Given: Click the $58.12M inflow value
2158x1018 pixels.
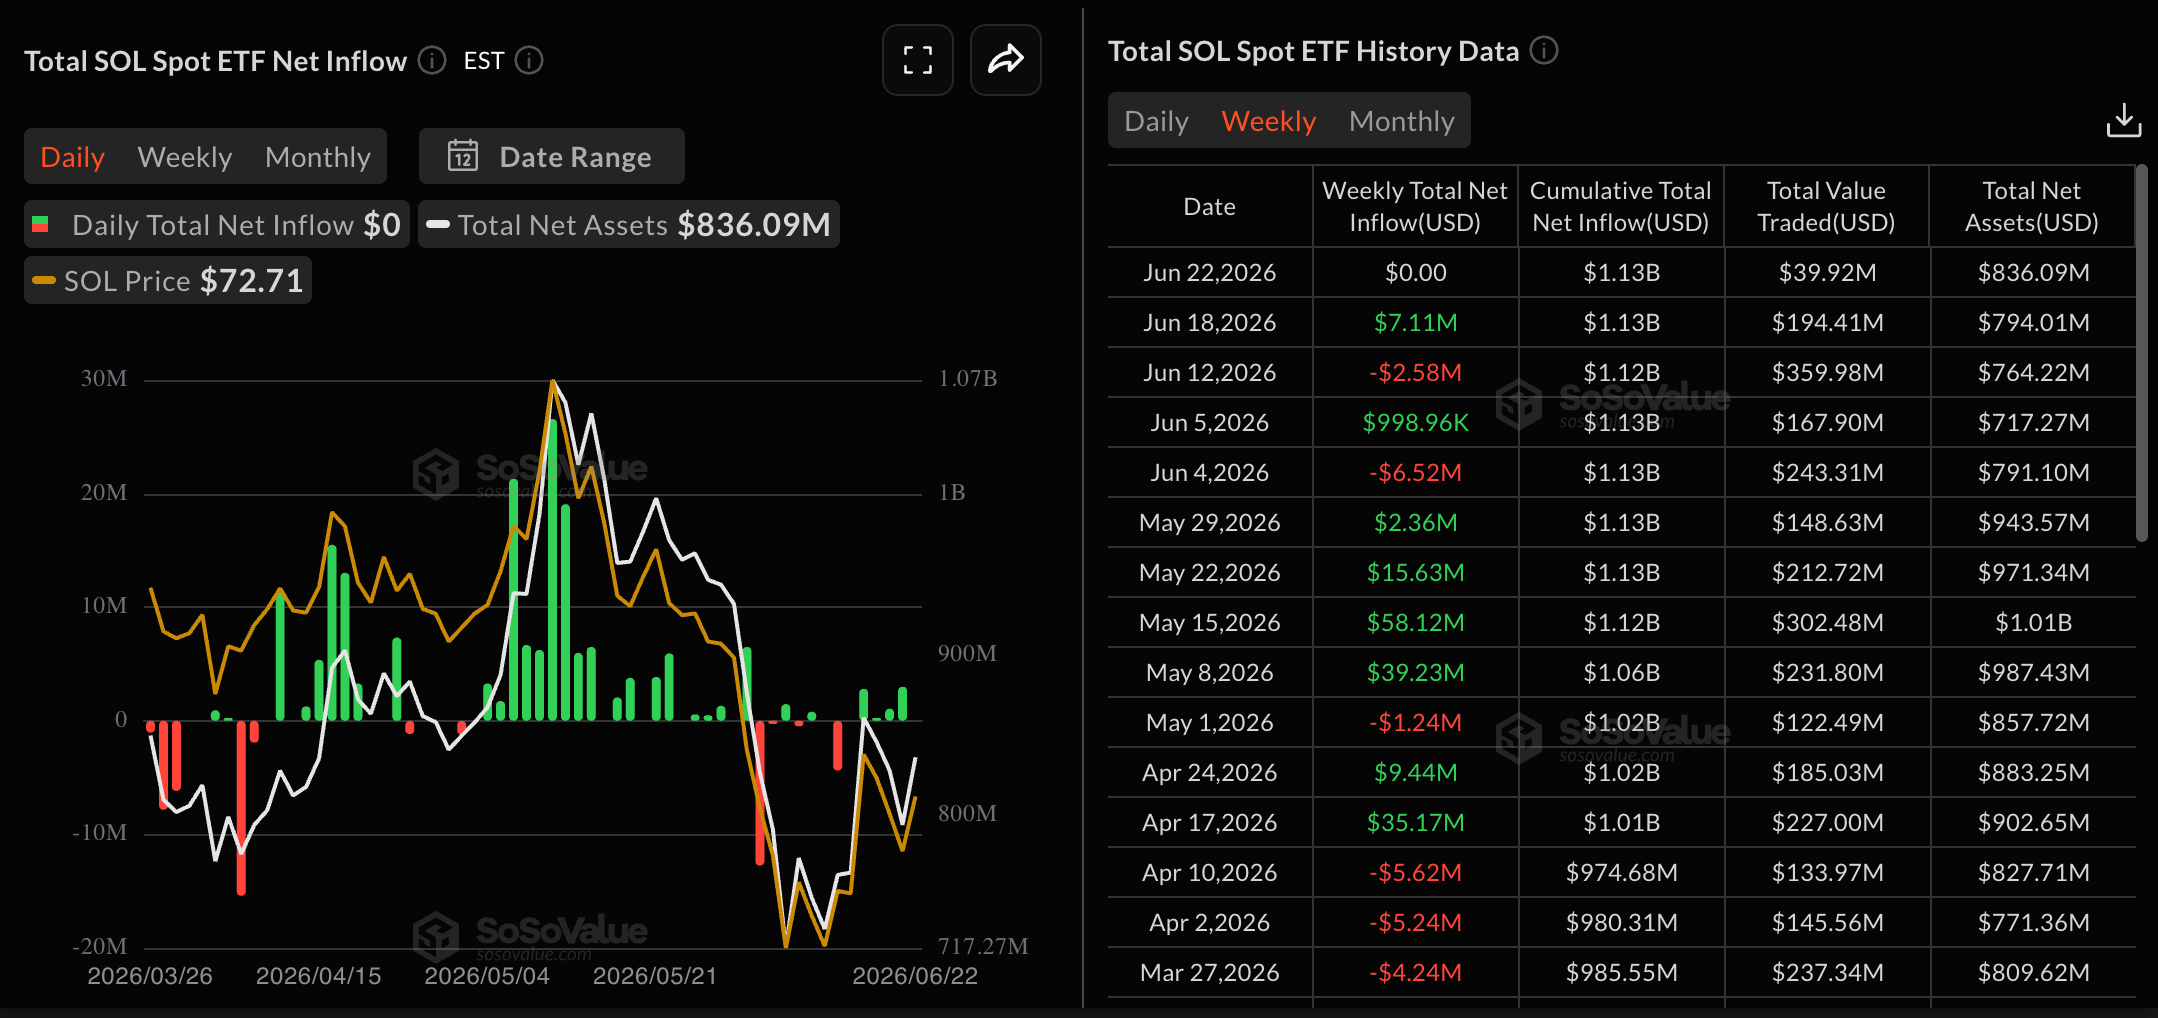Looking at the screenshot, I should click(1415, 623).
